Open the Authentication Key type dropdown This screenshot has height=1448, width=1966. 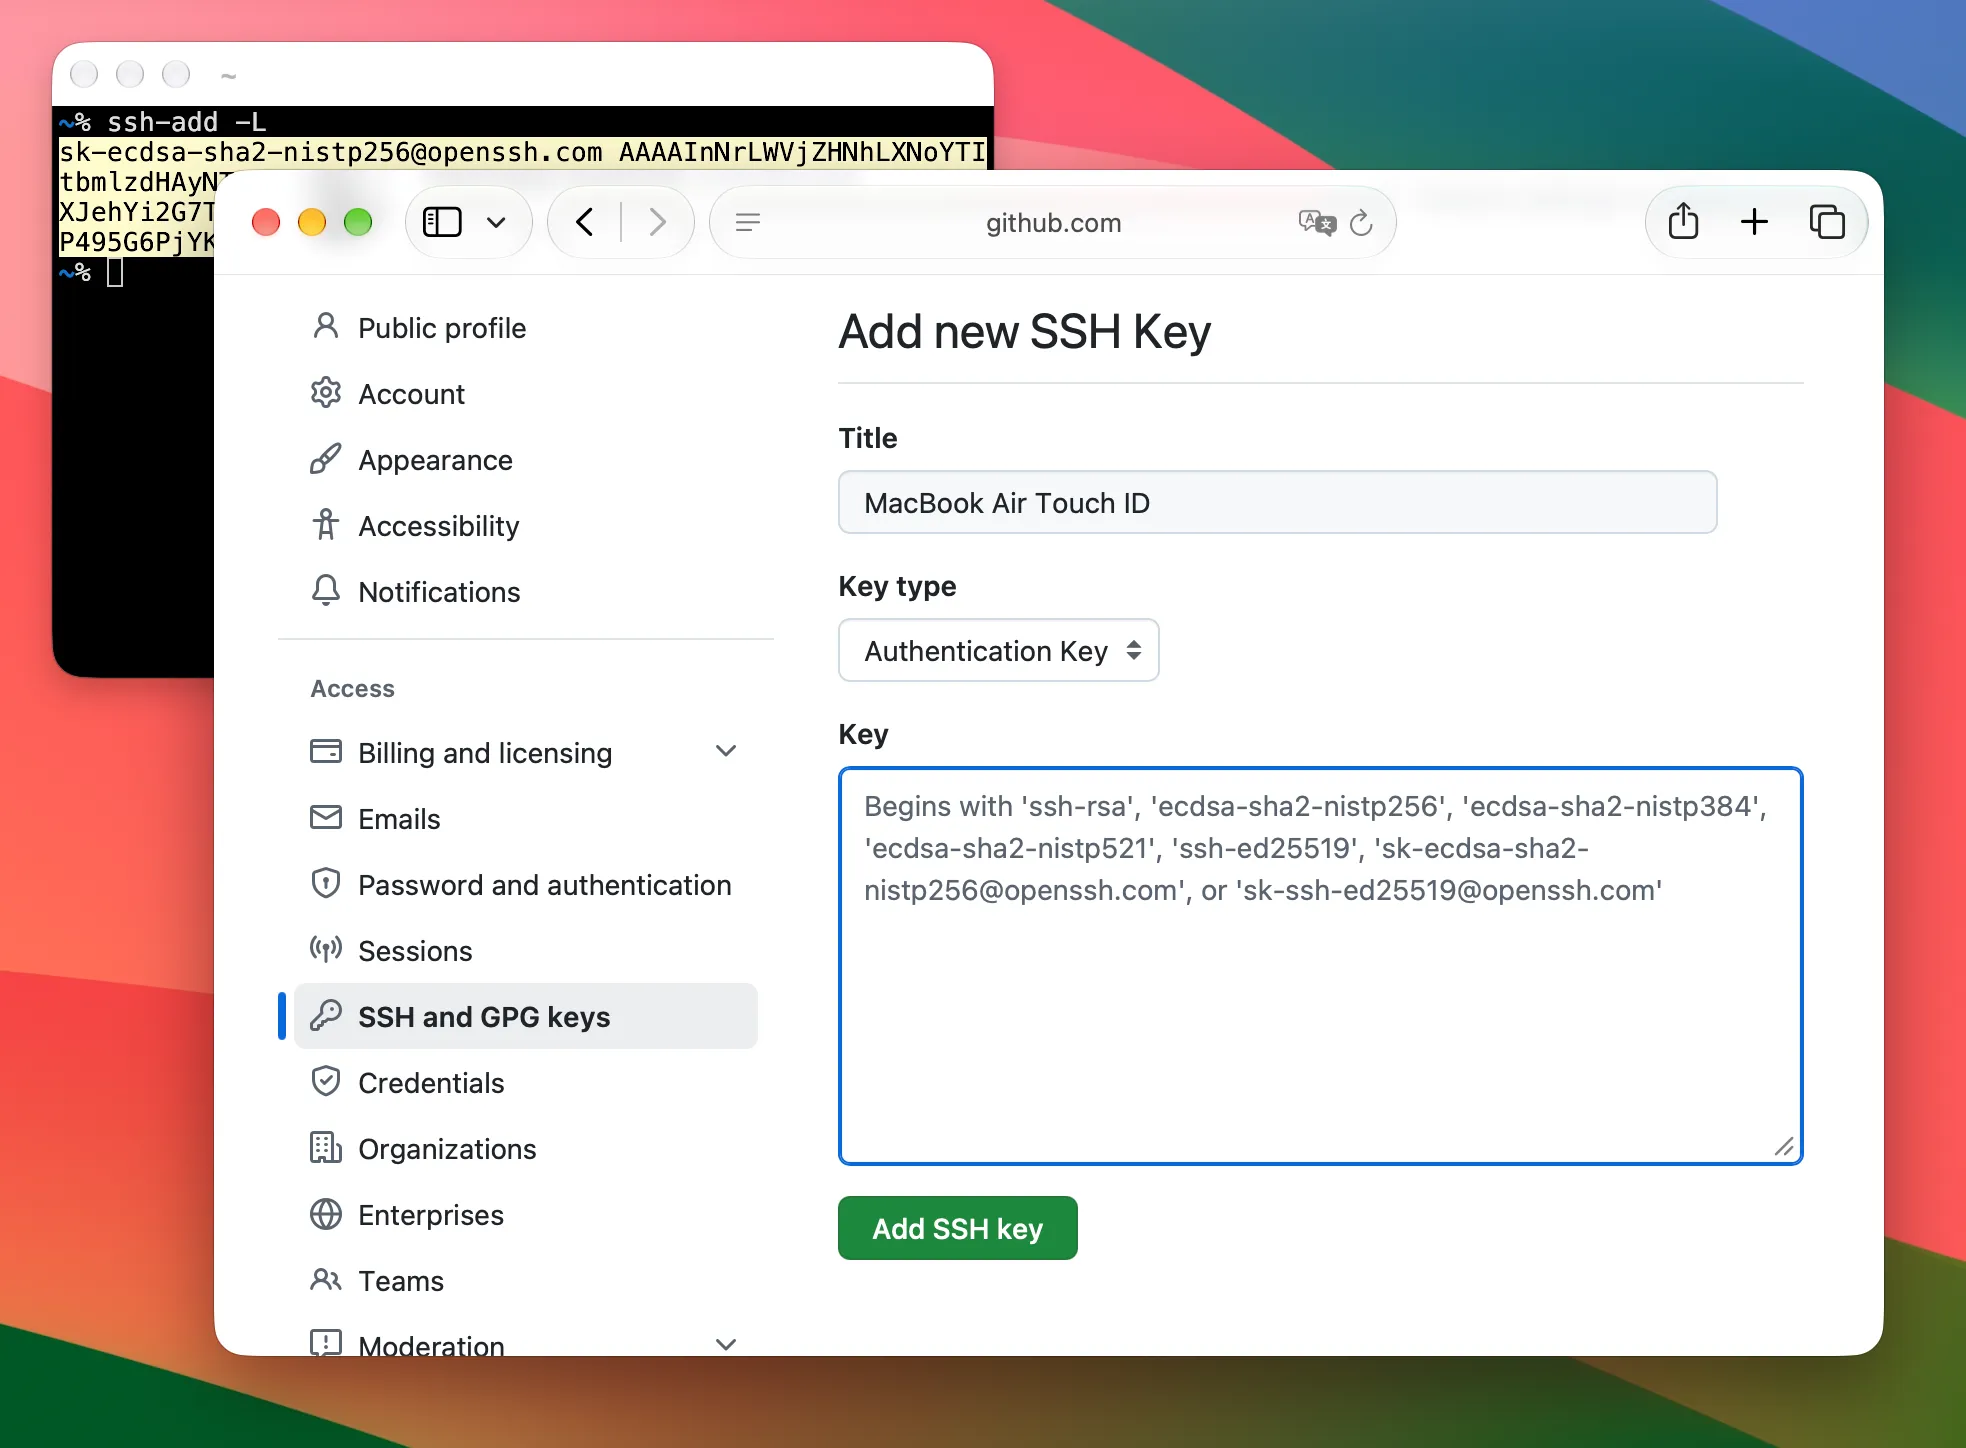[999, 650]
